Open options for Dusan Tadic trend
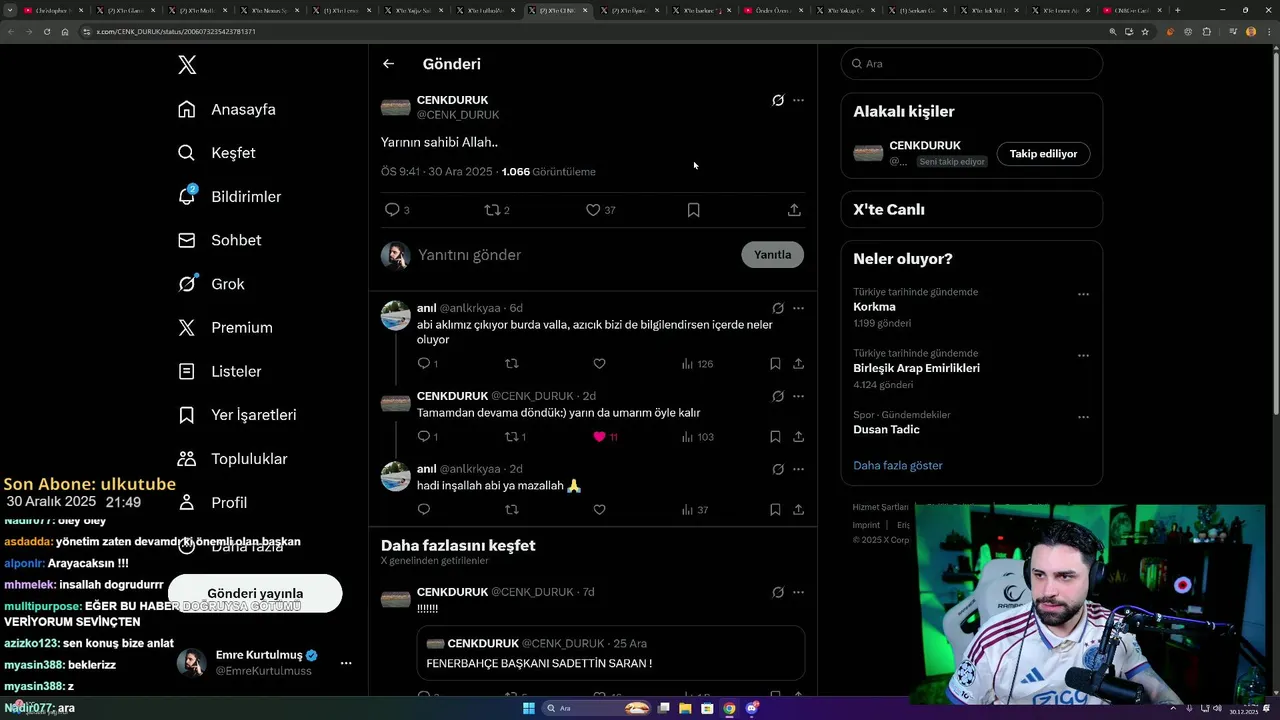The width and height of the screenshot is (1280, 720). [1083, 417]
